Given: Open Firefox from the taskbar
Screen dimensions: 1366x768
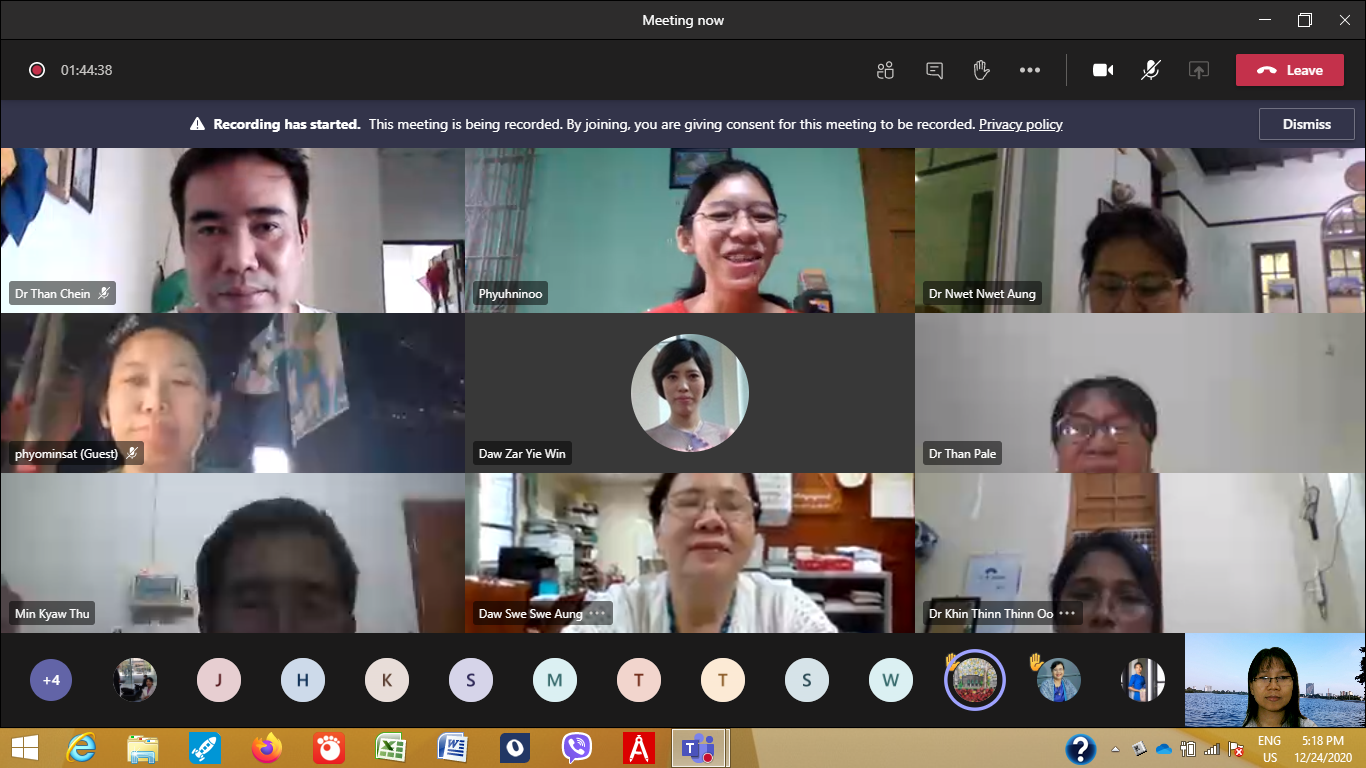Looking at the screenshot, I should click(267, 748).
